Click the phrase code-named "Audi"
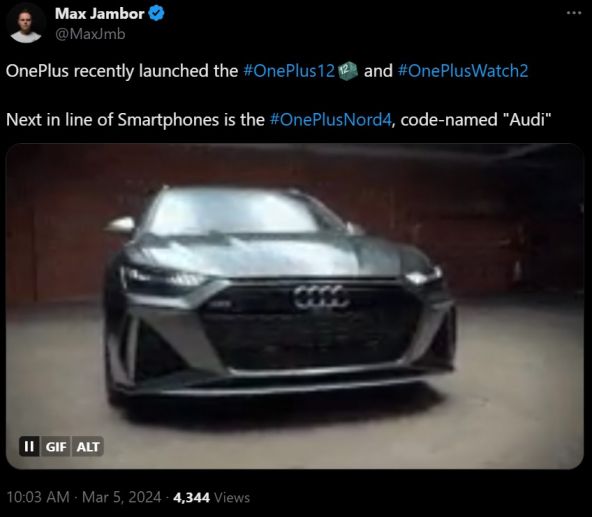Viewport: 592px width, 517px height. [x=476, y=120]
